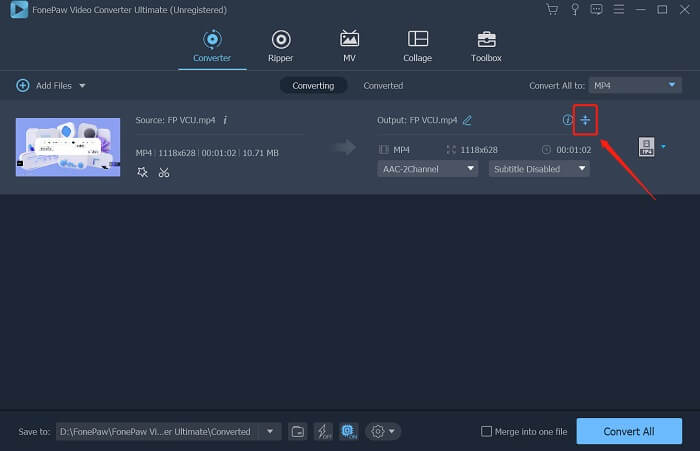Open the feedback chat icon

point(596,9)
